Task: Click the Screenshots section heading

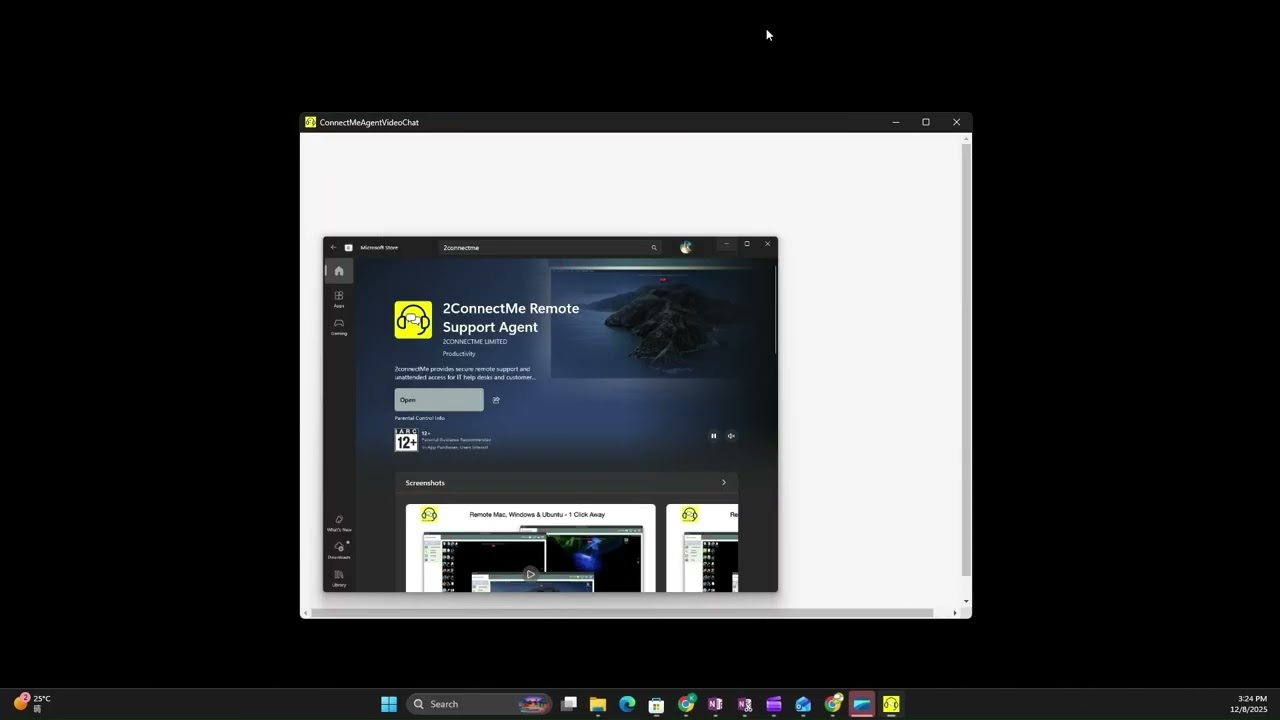Action: click(x=425, y=483)
